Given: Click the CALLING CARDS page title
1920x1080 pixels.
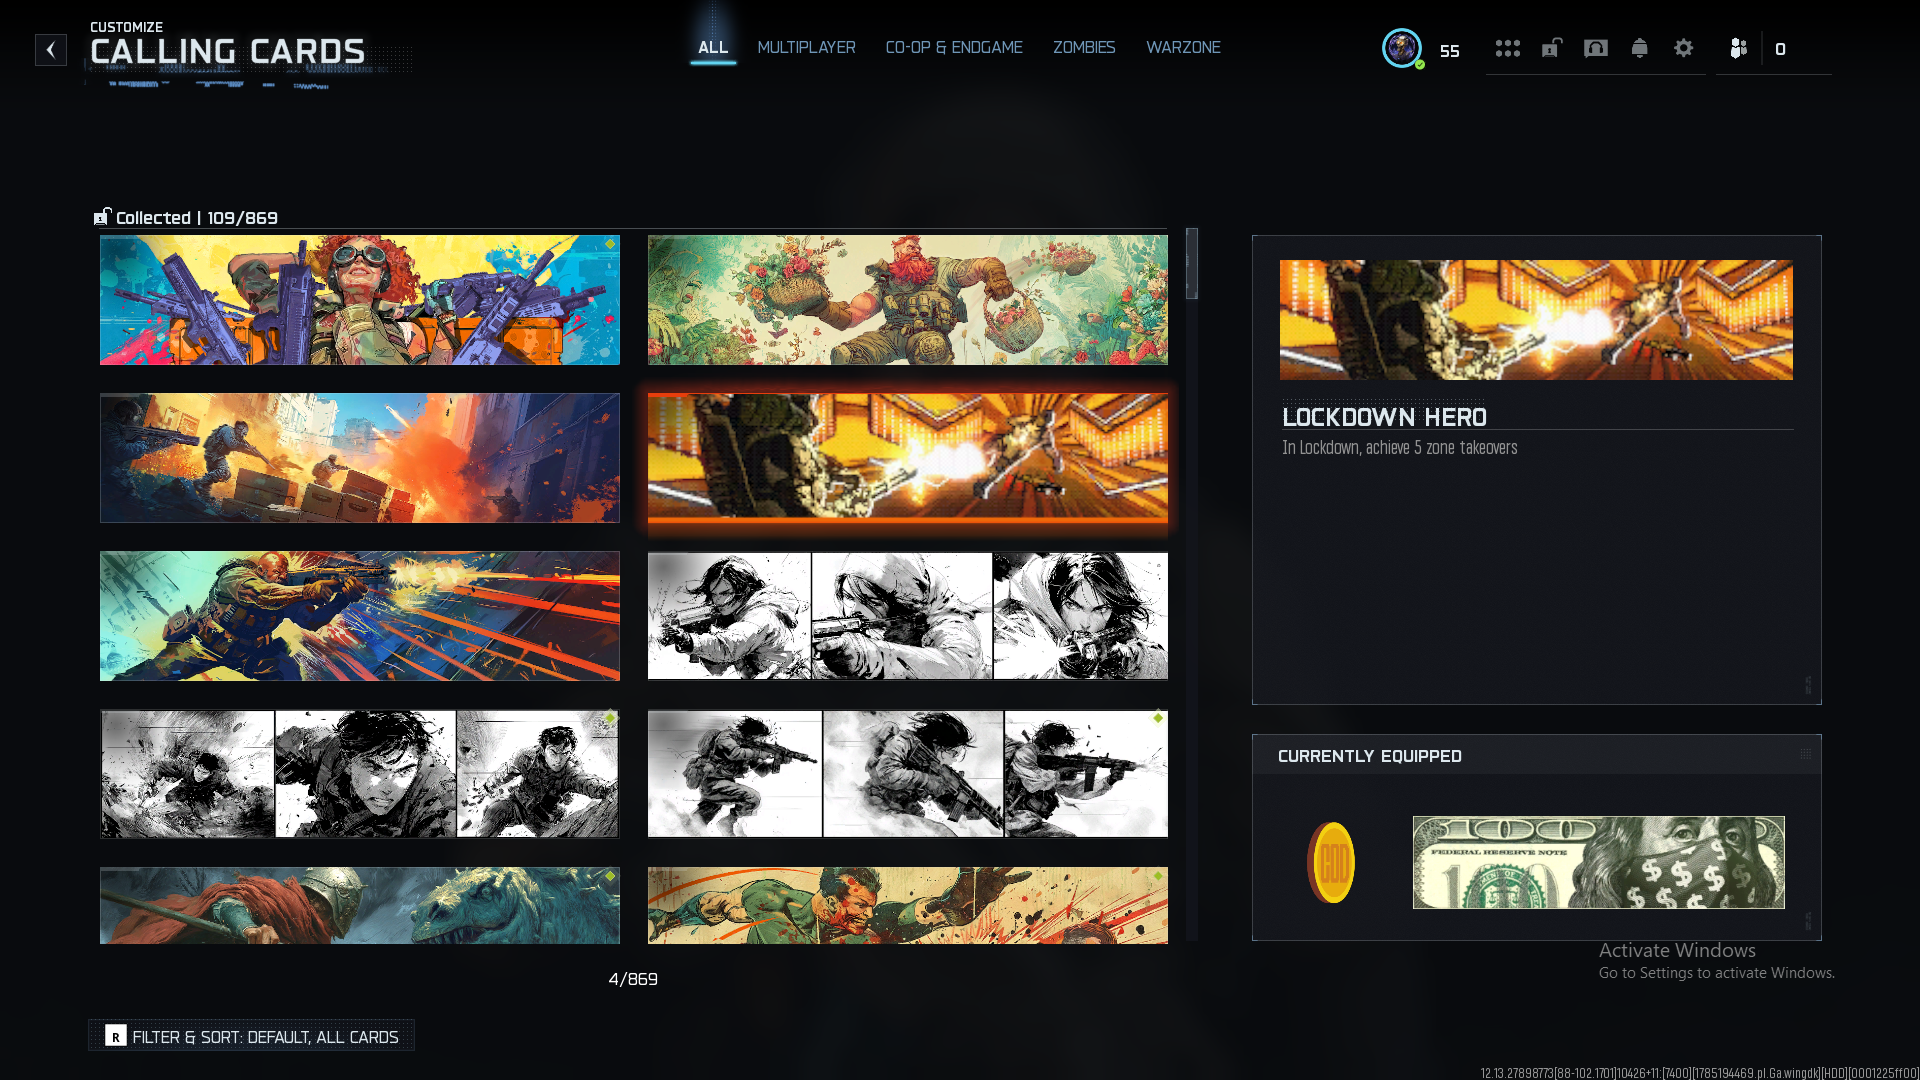Looking at the screenshot, I should tap(228, 52).
